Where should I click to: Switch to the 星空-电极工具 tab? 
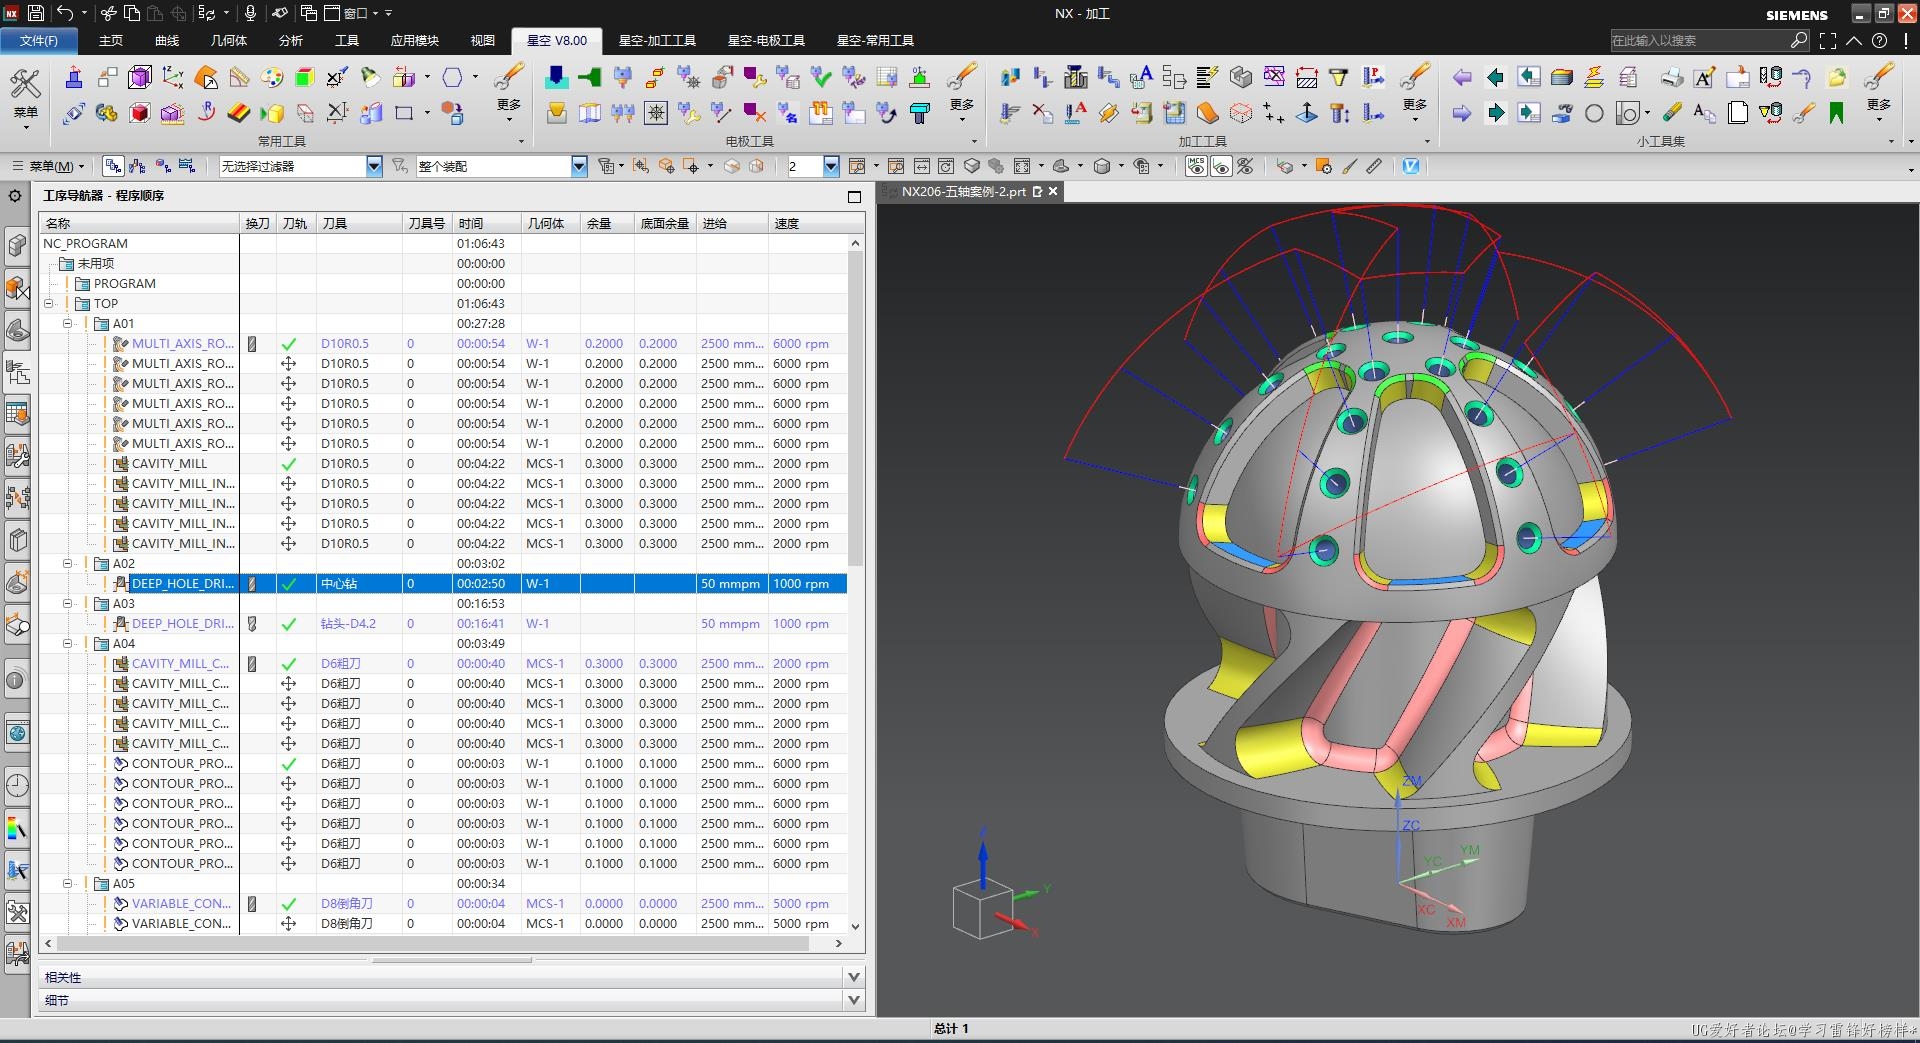coord(766,40)
